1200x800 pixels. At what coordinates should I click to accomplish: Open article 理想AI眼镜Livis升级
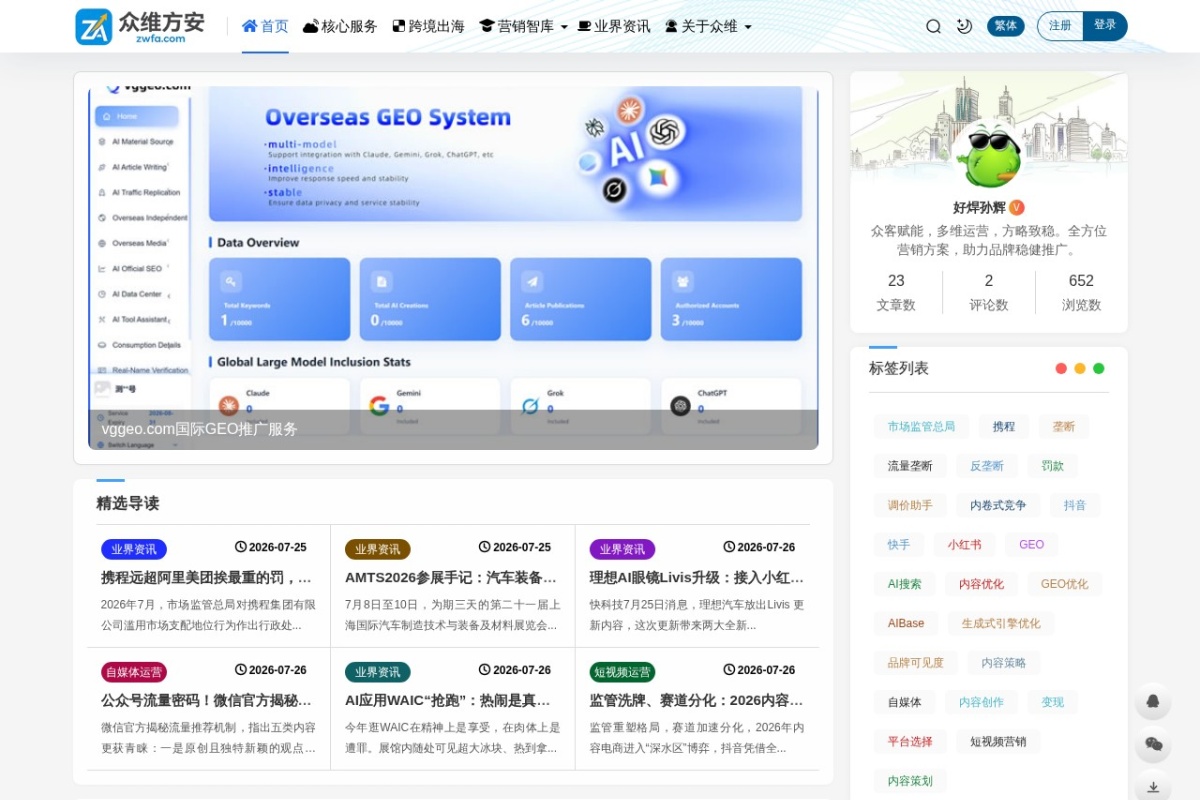tap(696, 577)
